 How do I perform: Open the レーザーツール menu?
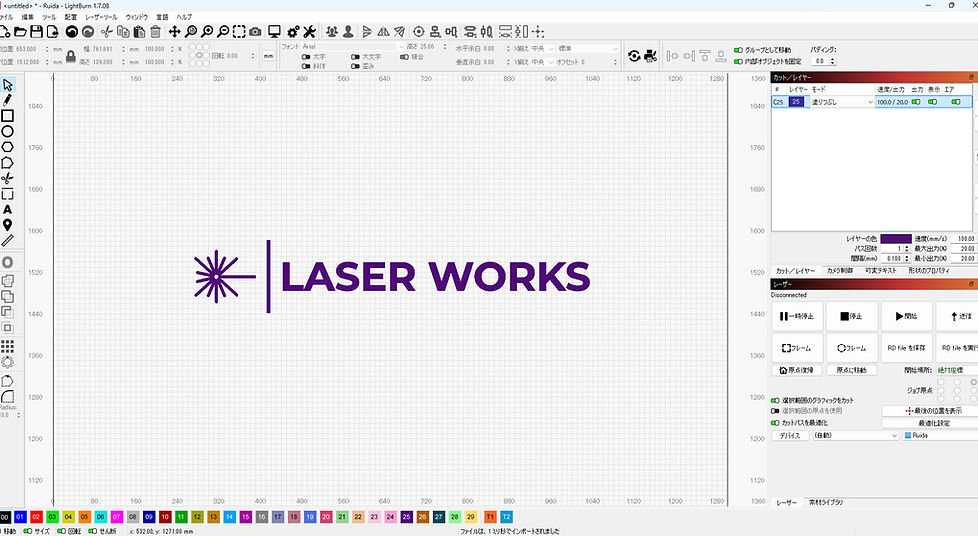(x=101, y=17)
